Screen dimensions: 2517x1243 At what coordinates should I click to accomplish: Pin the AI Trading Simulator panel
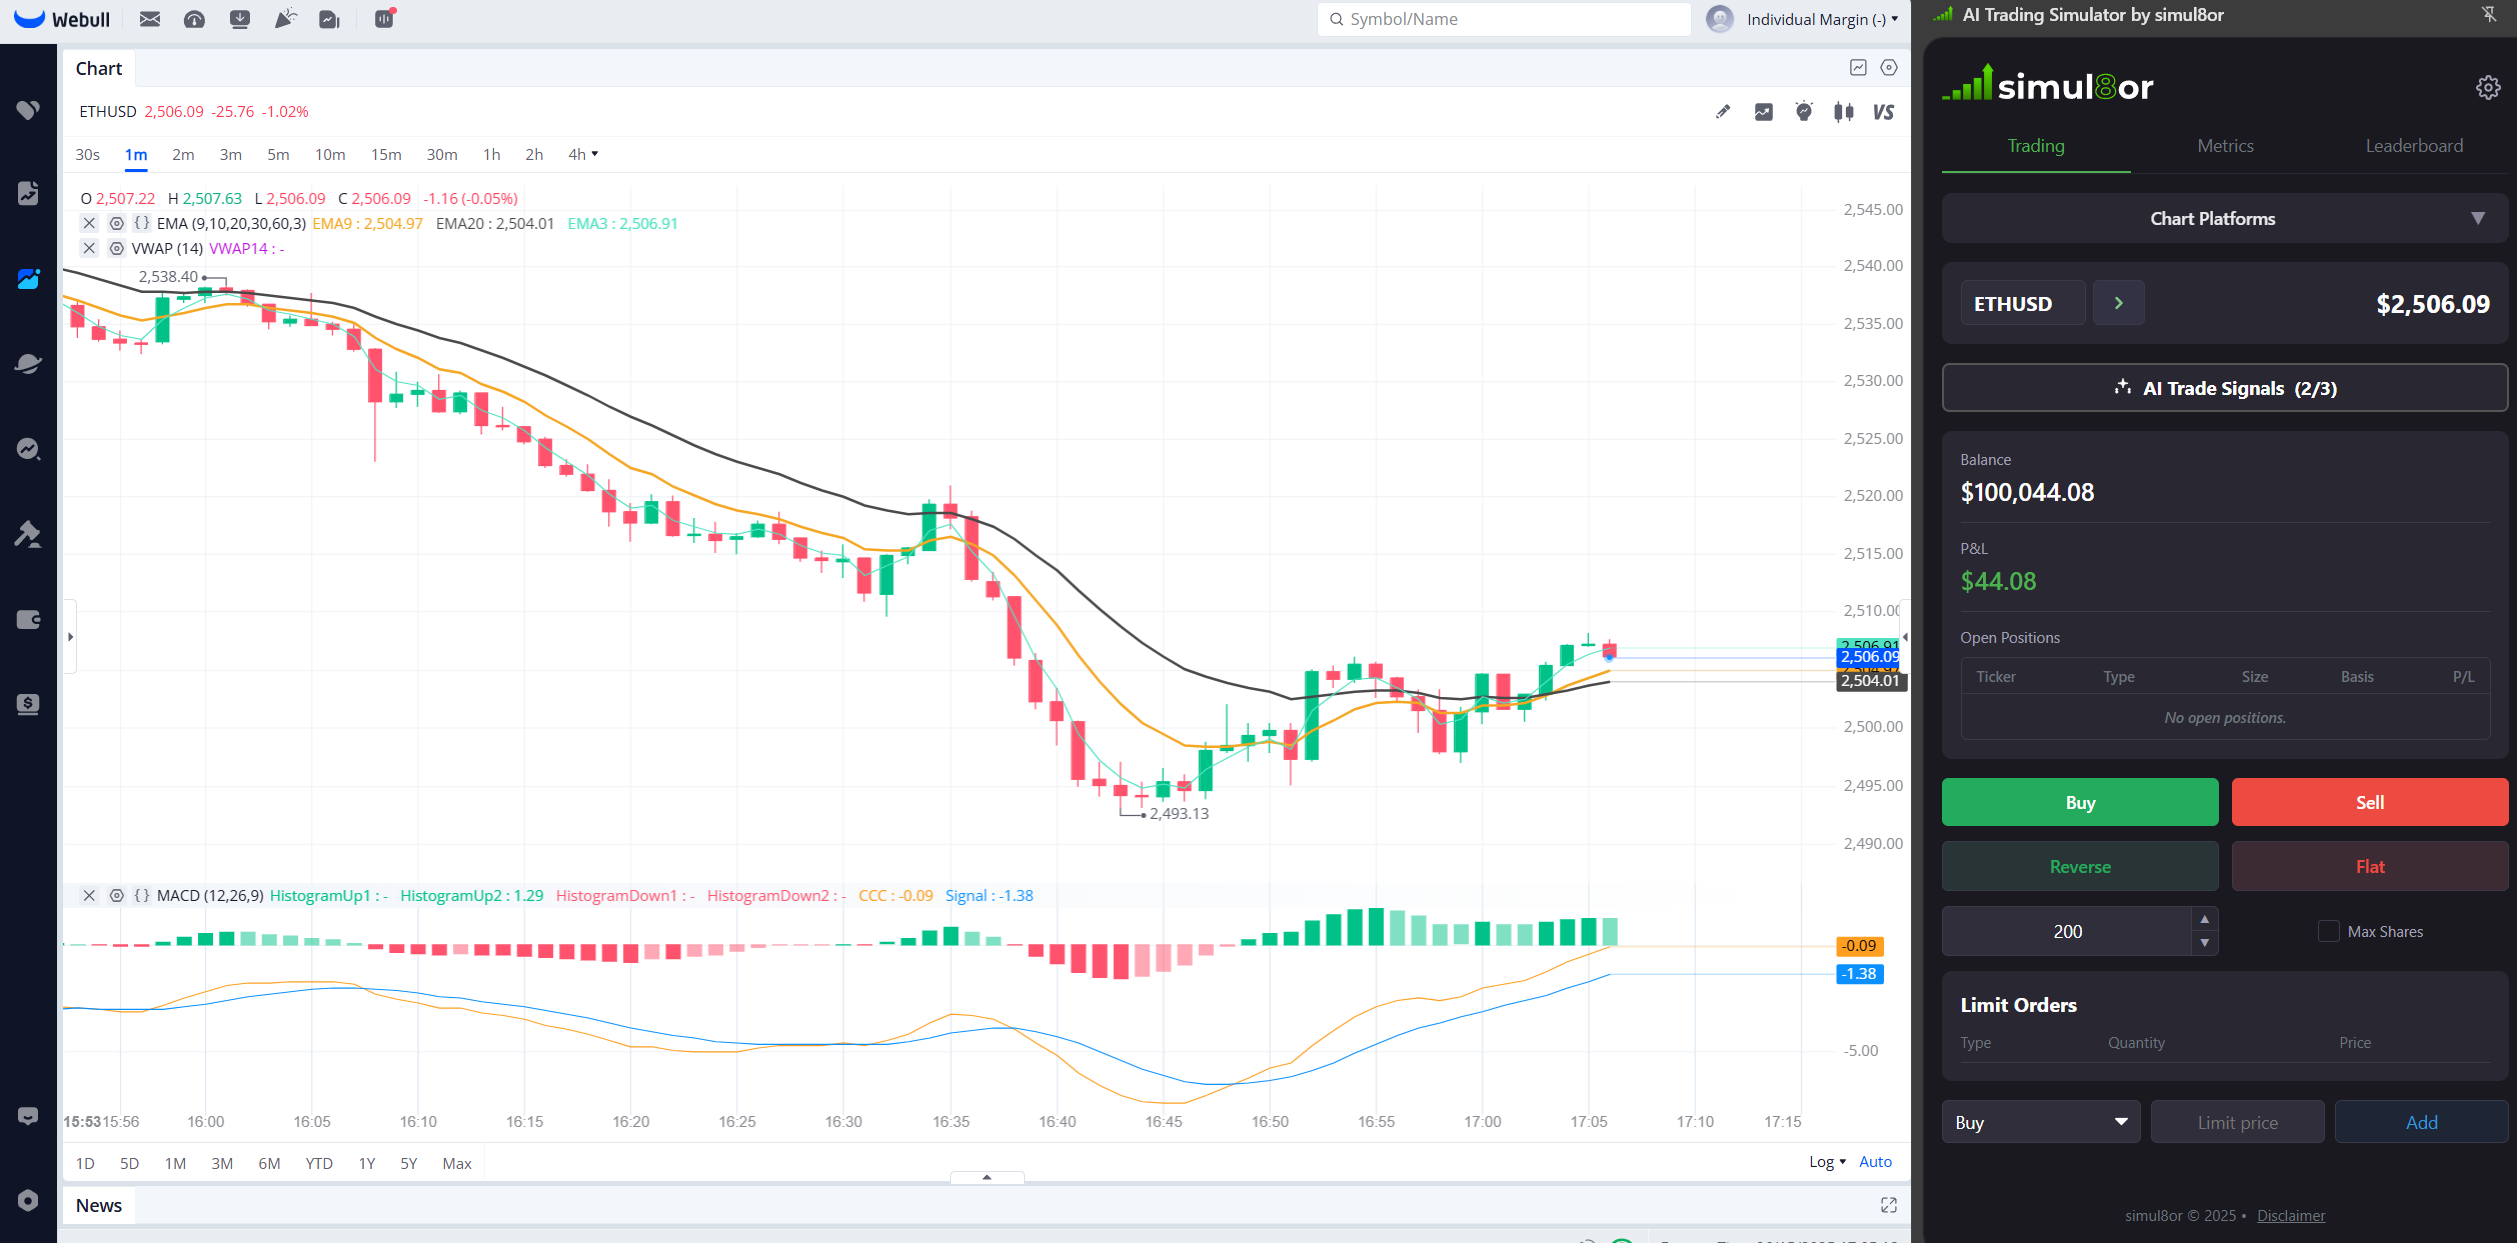2489,14
